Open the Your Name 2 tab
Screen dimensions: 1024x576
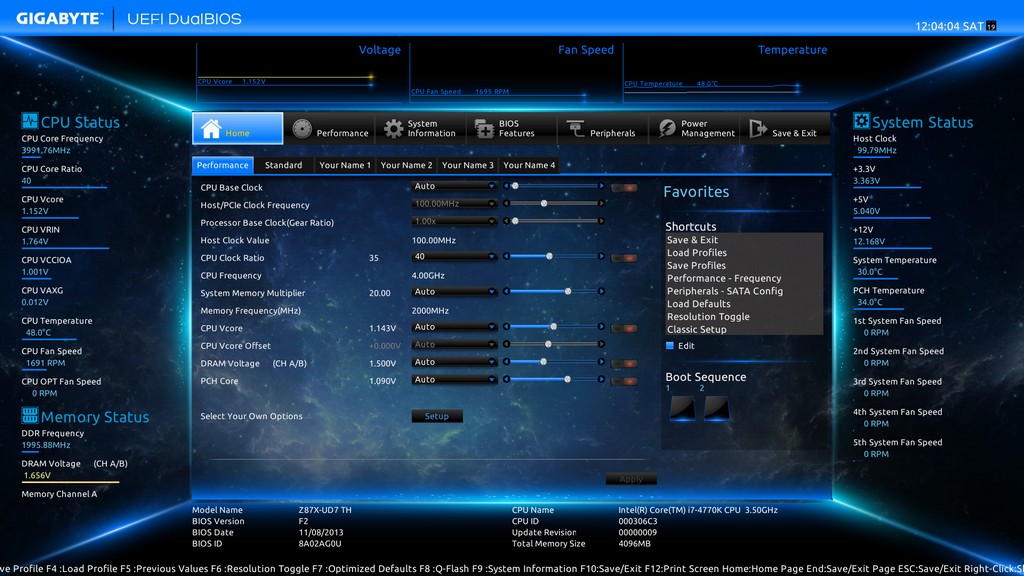(x=406, y=165)
